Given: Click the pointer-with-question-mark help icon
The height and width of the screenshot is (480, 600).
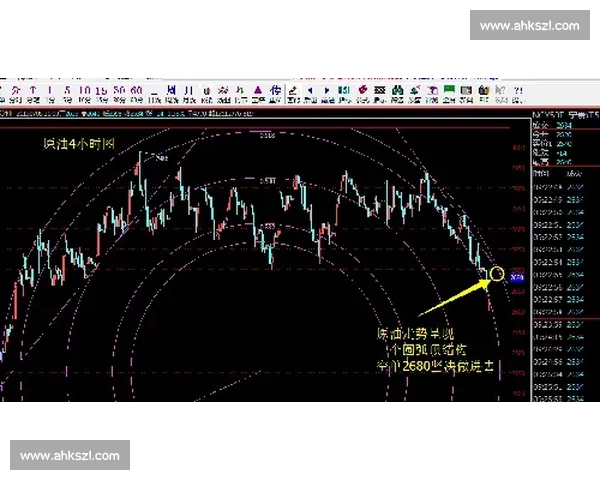Looking at the screenshot, I should pos(501,94).
